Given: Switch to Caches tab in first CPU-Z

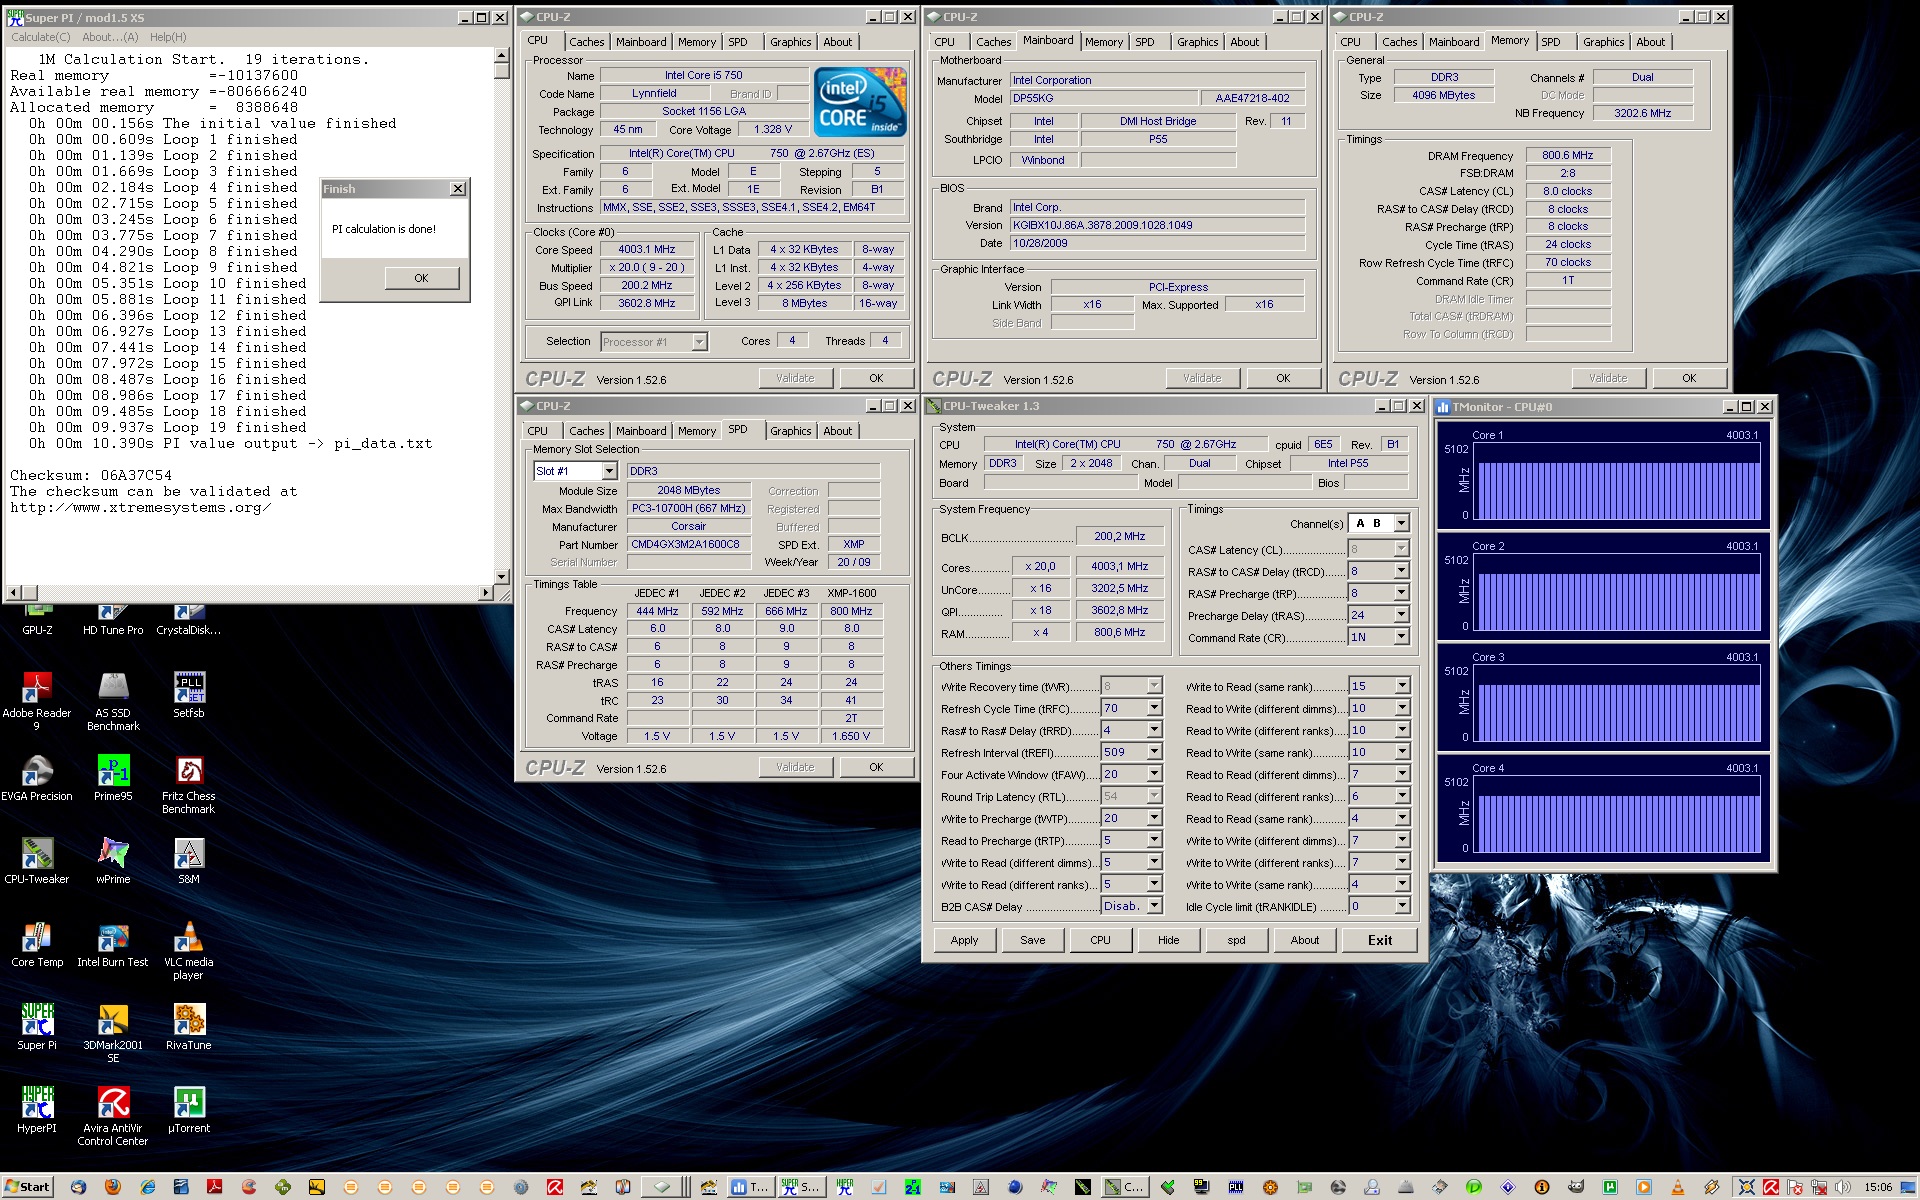Looking at the screenshot, I should pyautogui.click(x=586, y=42).
